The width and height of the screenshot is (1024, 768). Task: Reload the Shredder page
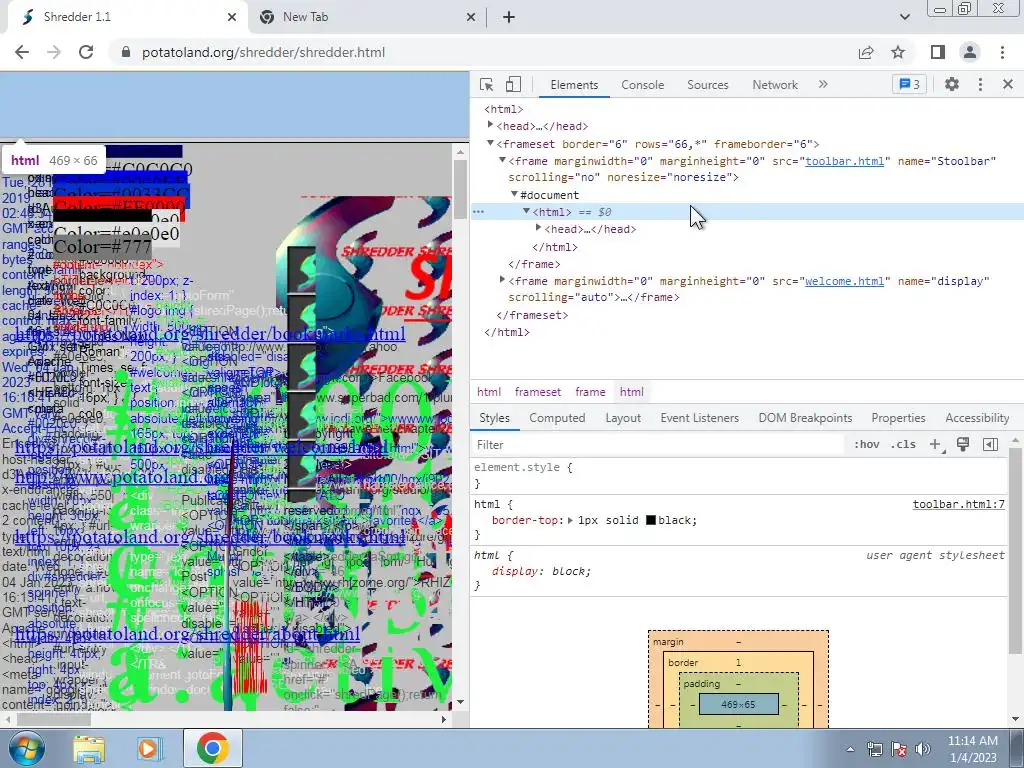click(86, 52)
